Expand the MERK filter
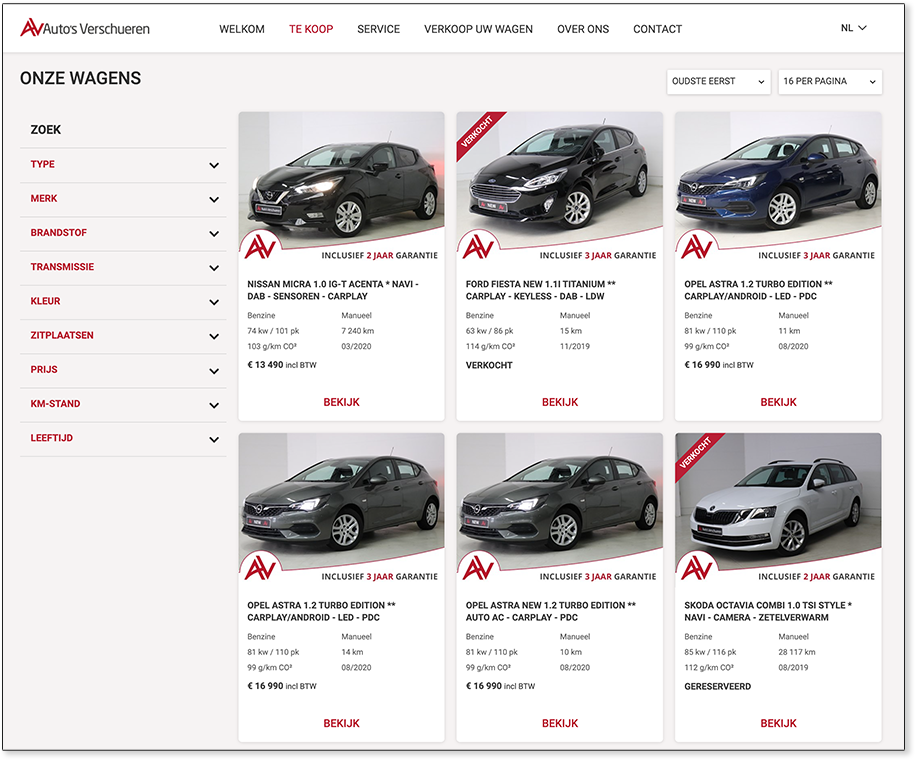This screenshot has height=760, width=915. [123, 200]
